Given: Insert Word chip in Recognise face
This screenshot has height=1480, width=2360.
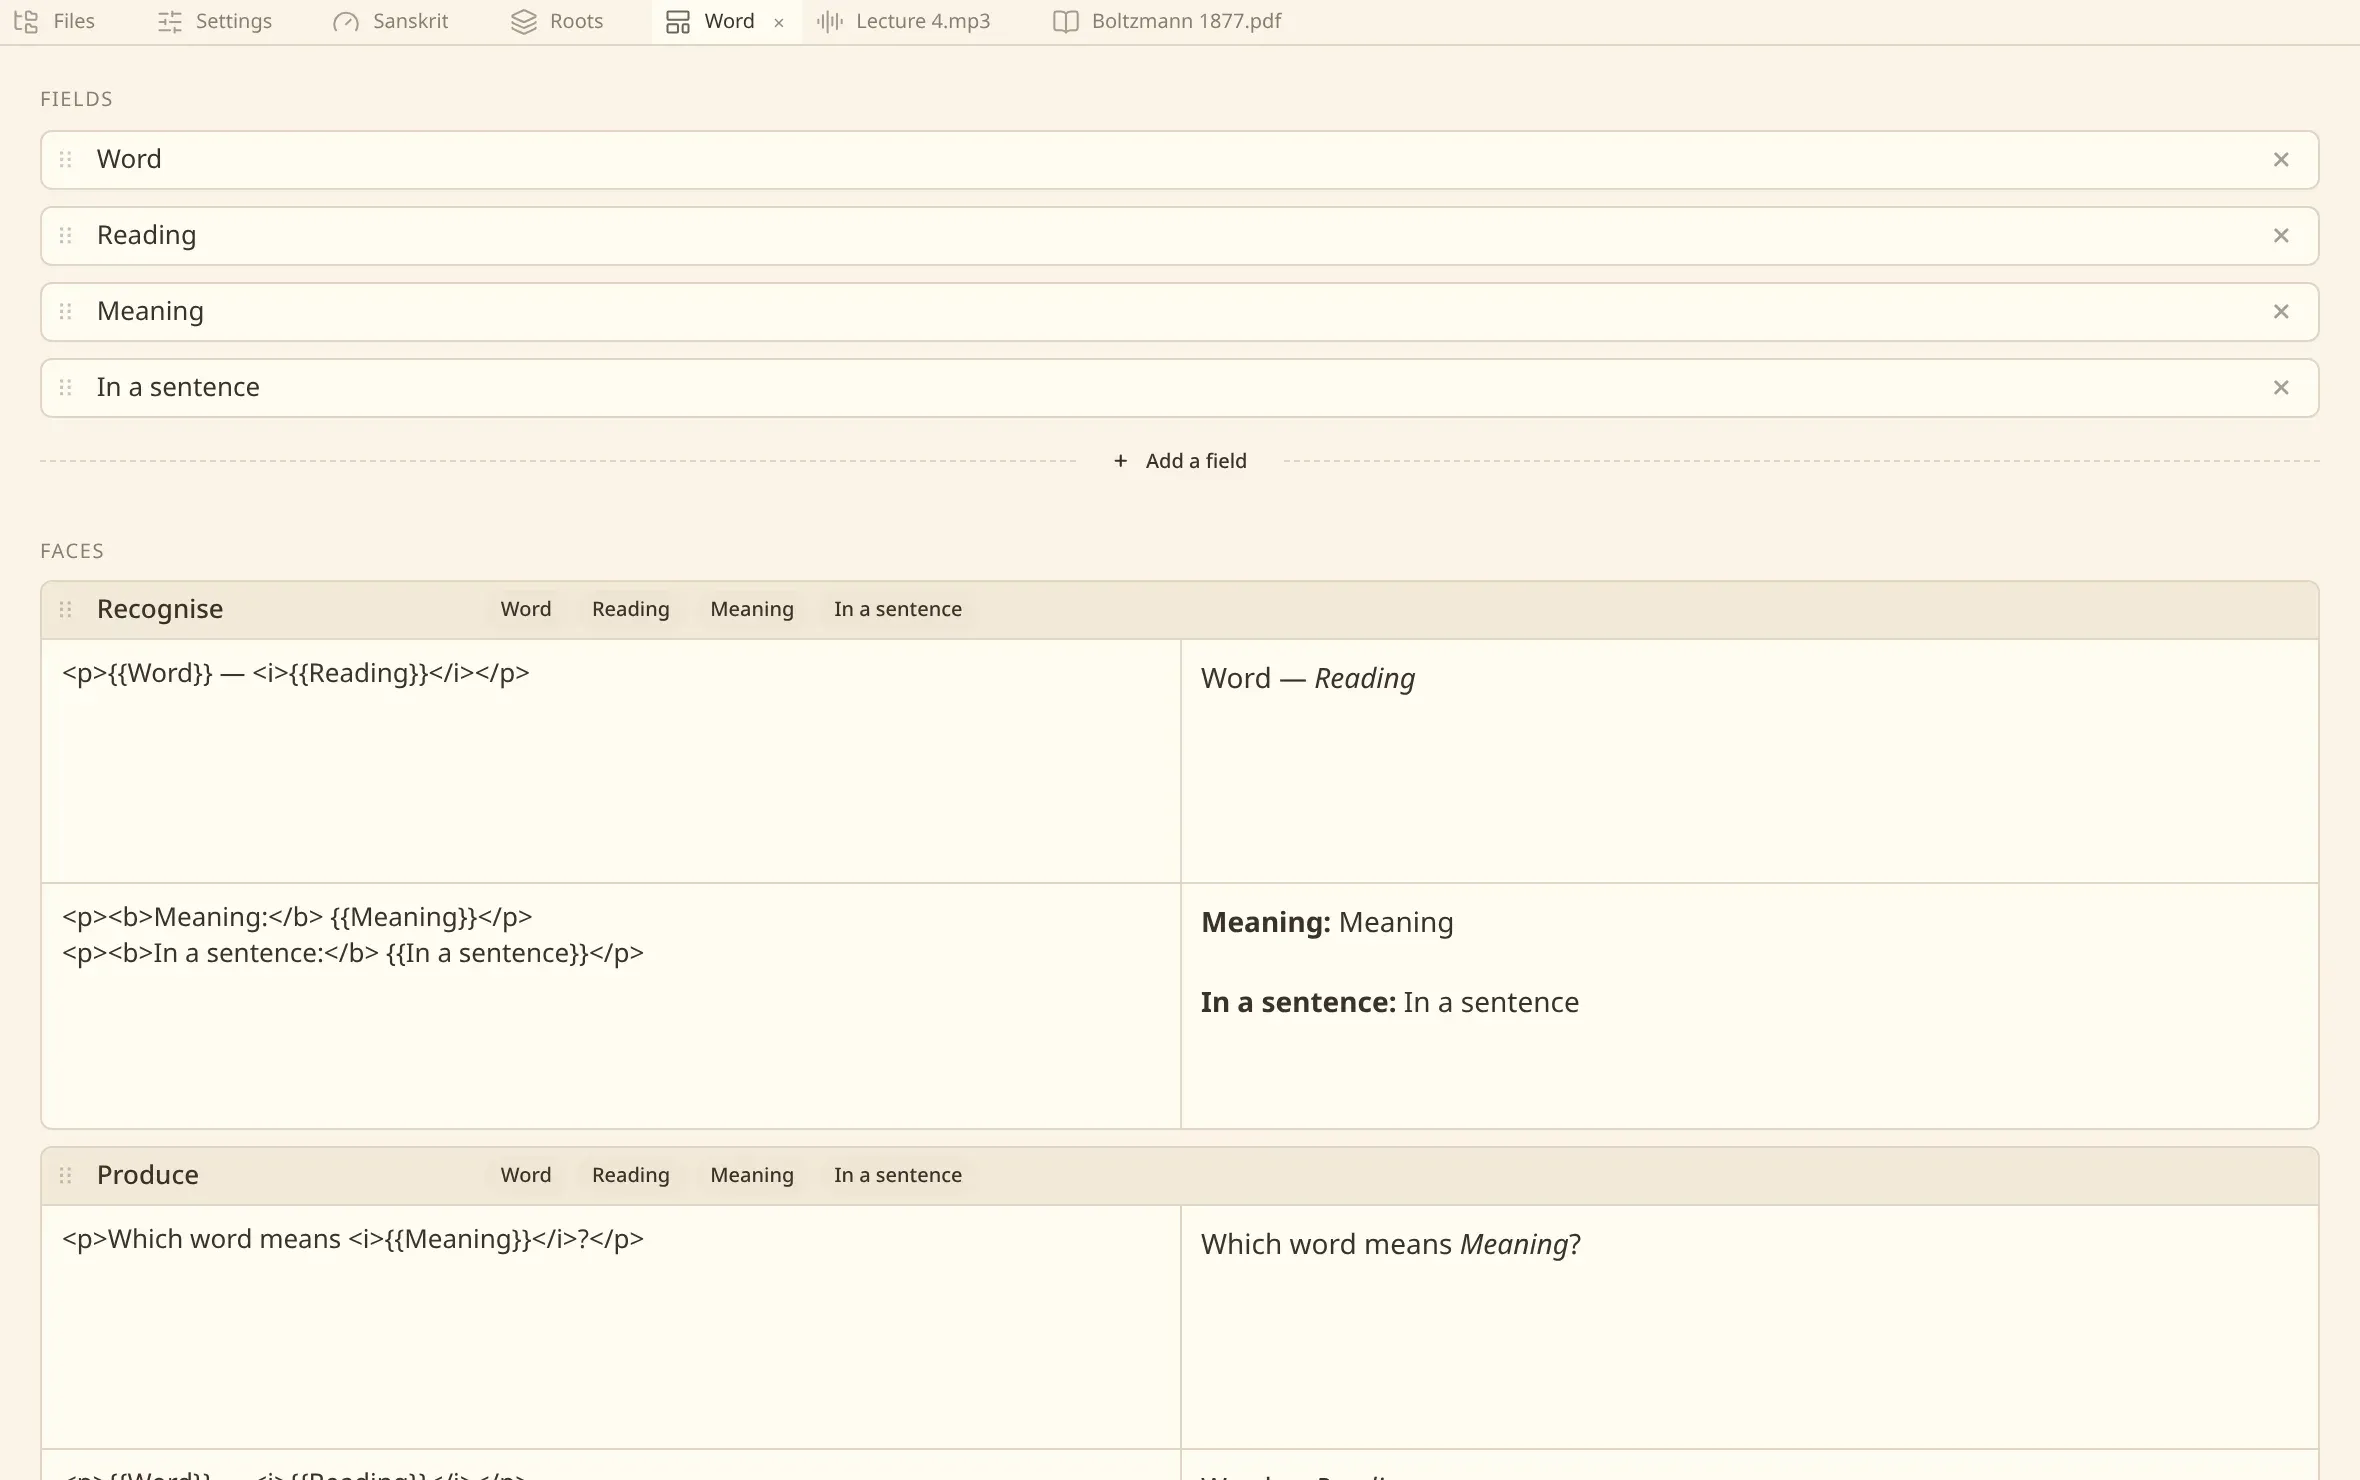Looking at the screenshot, I should point(526,610).
